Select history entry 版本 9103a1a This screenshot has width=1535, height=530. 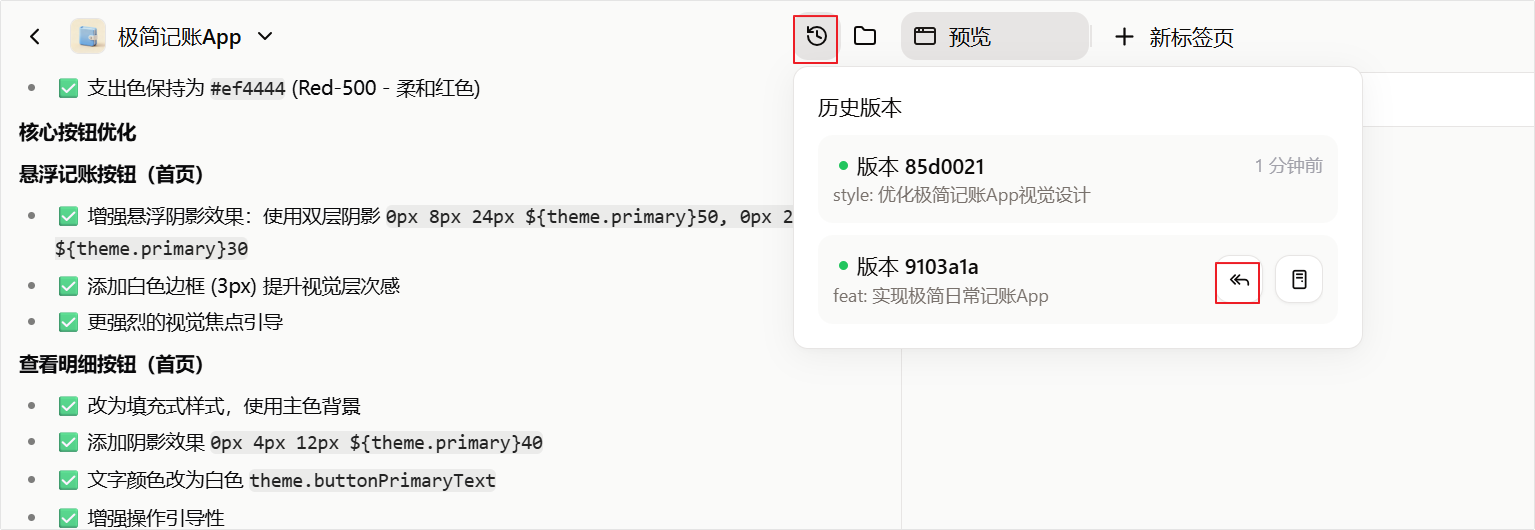coord(1077,279)
